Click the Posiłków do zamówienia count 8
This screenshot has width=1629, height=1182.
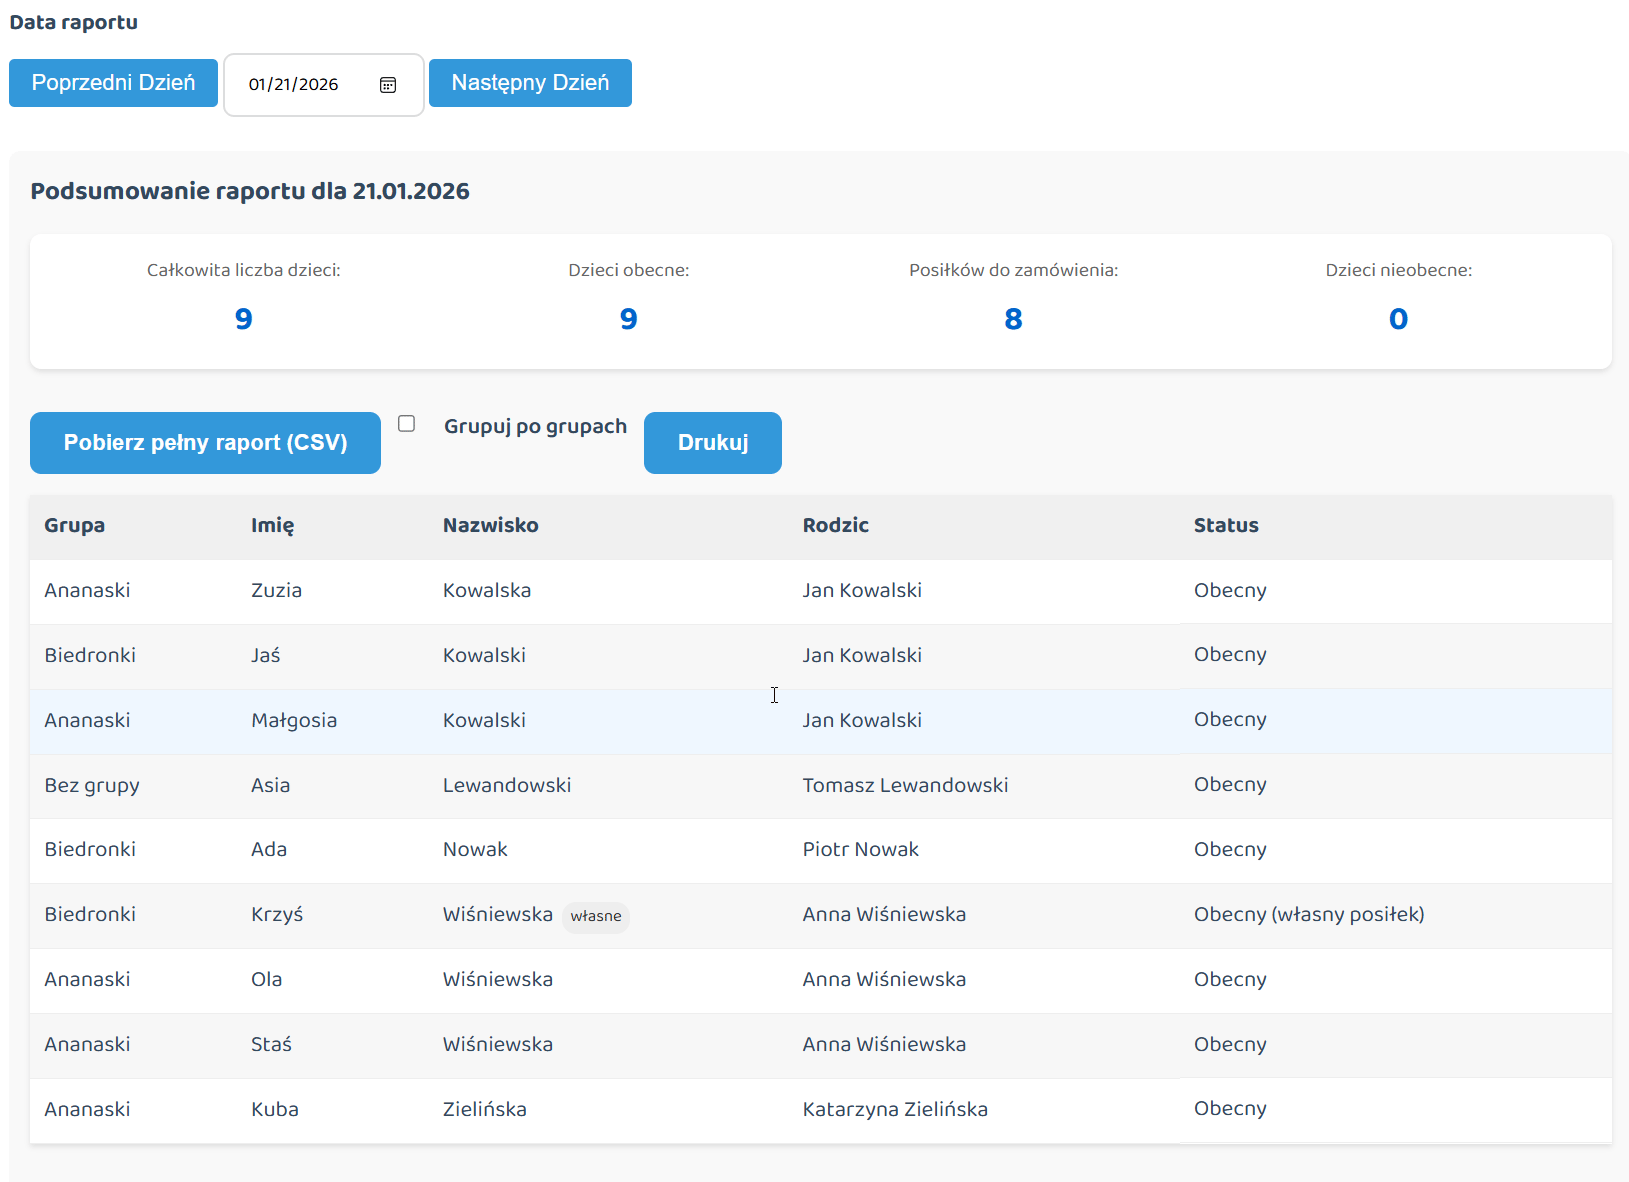pyautogui.click(x=1013, y=319)
